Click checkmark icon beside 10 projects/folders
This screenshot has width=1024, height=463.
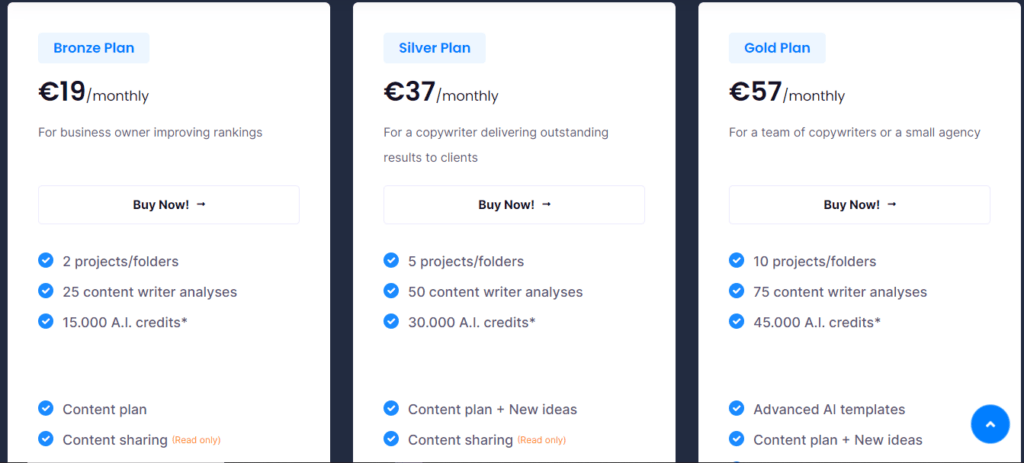click(737, 261)
